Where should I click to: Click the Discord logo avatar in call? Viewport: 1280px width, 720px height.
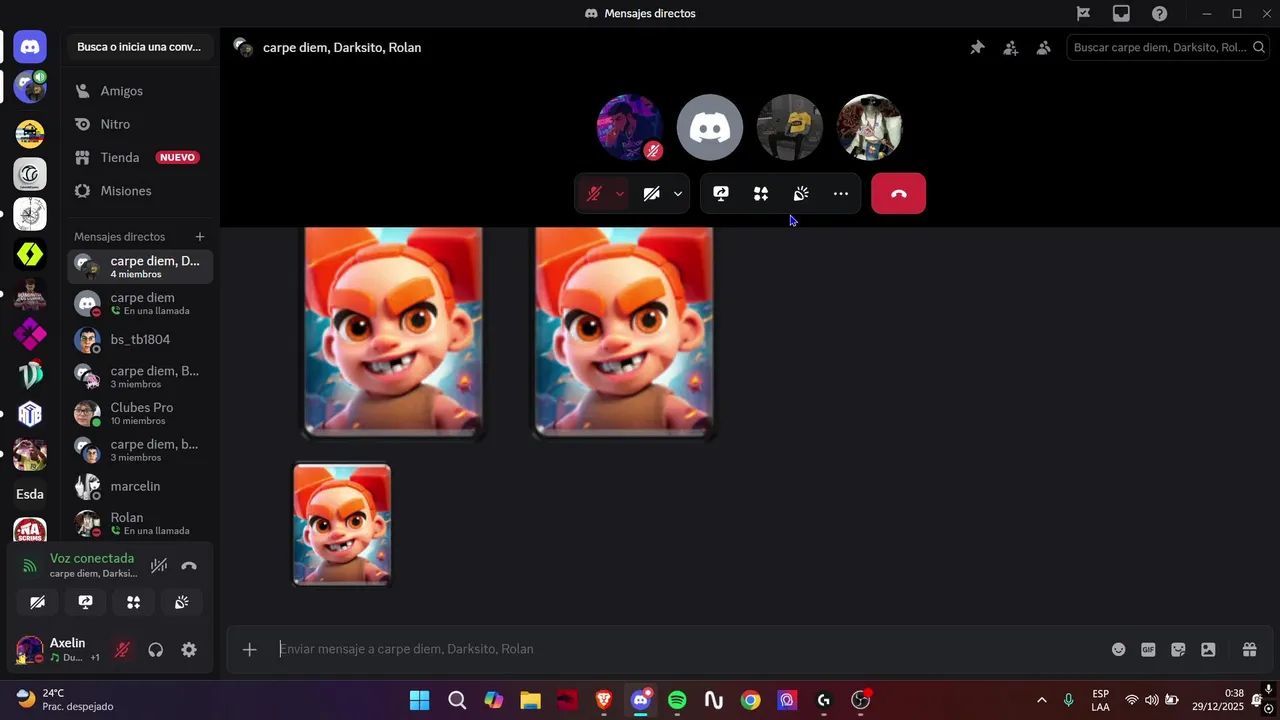click(710, 127)
